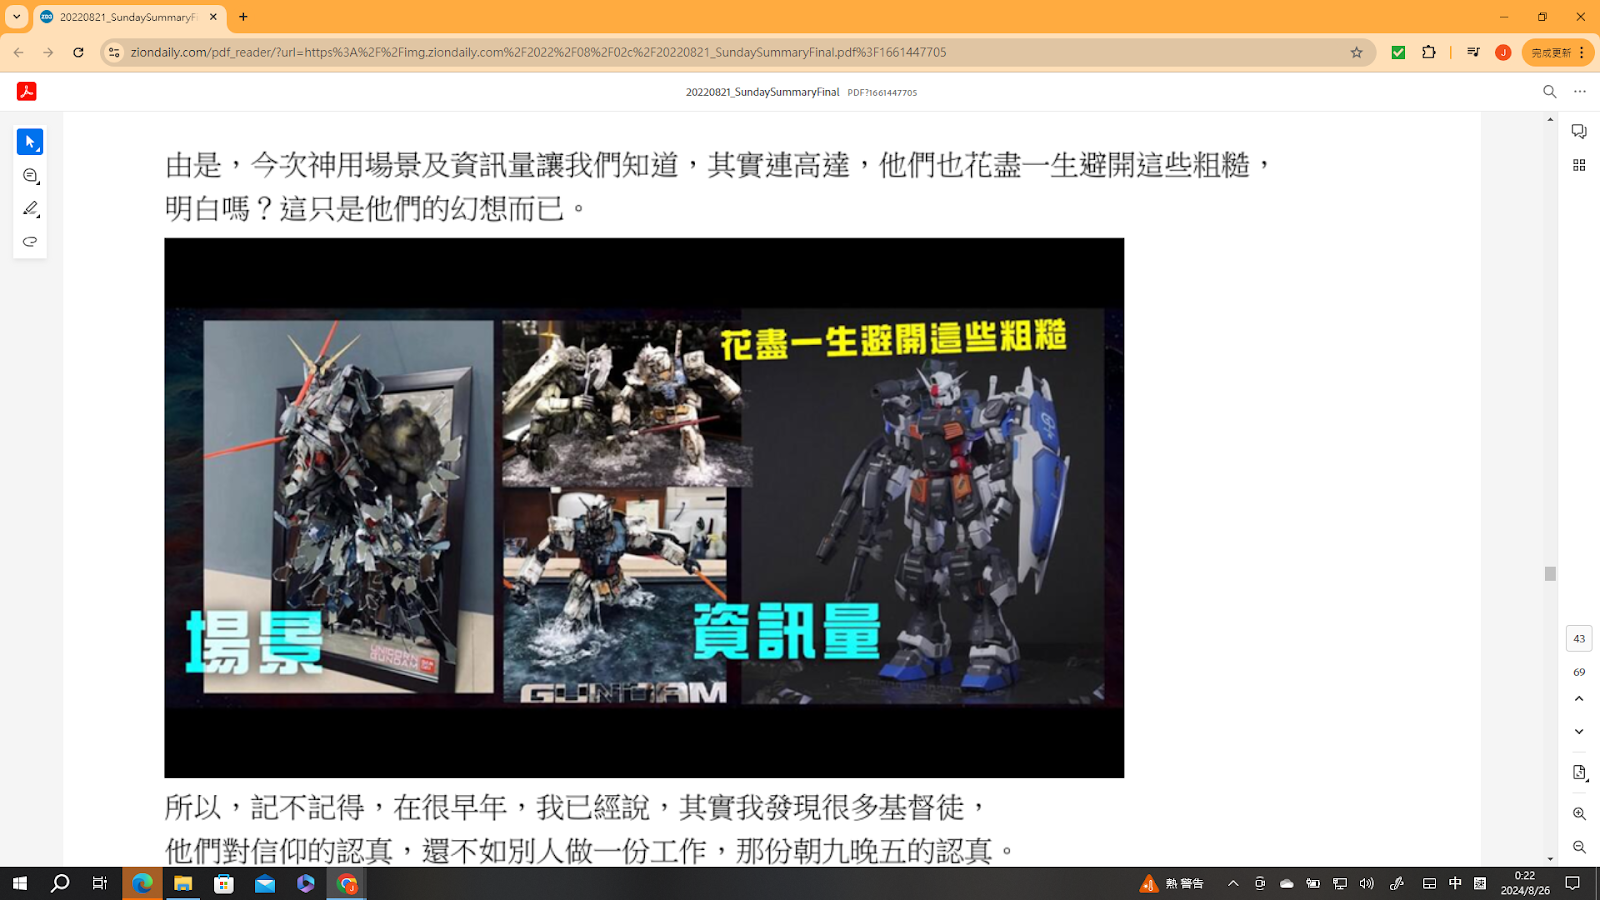Open the notification center
Image resolution: width=1600 pixels, height=900 pixels.
pos(1573,883)
